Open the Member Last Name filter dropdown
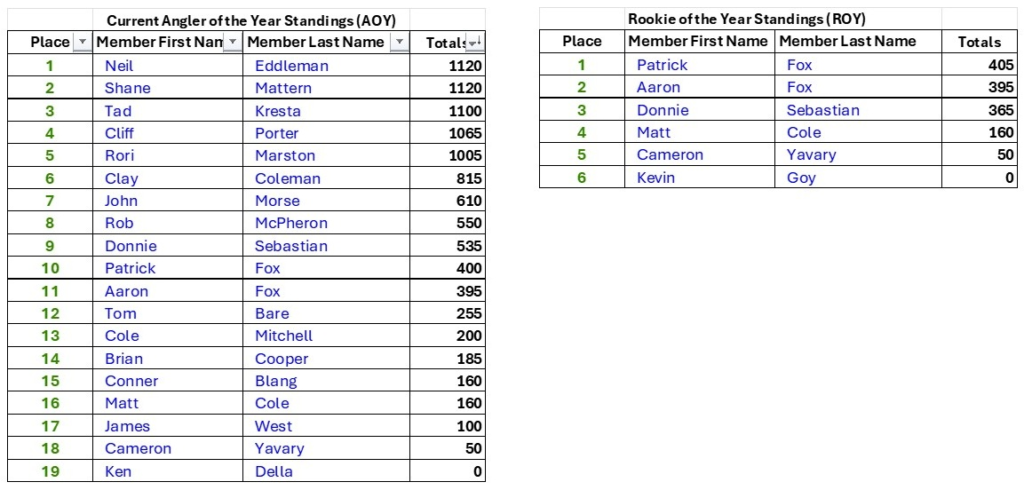1024x490 pixels. 399,42
